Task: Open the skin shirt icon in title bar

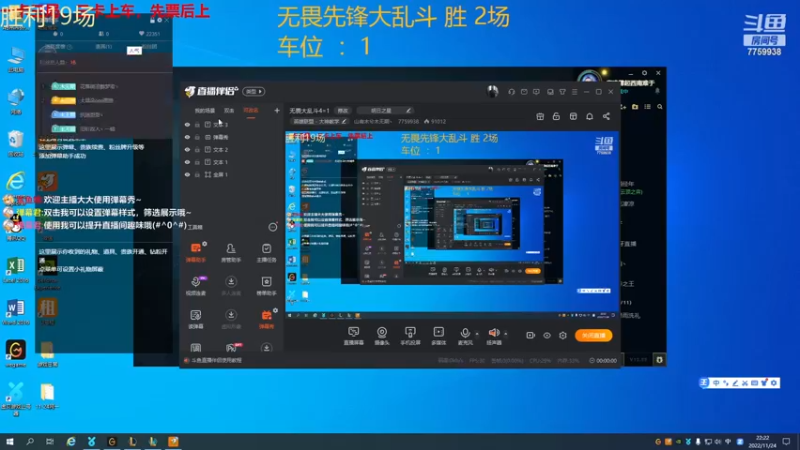Action: click(562, 92)
